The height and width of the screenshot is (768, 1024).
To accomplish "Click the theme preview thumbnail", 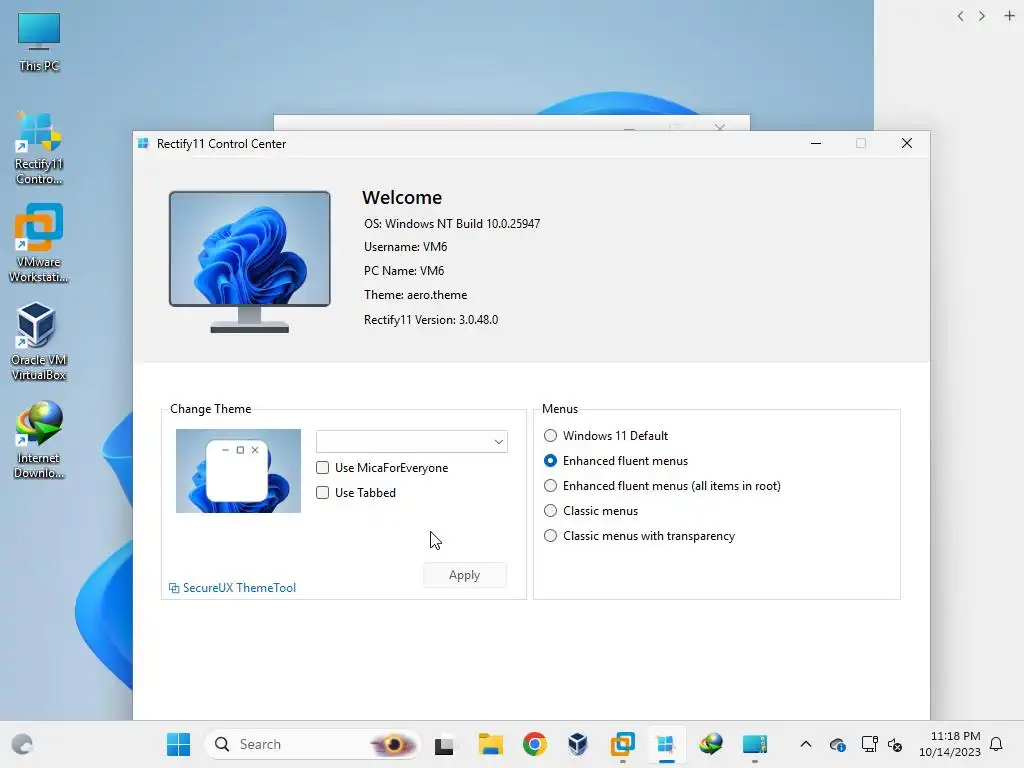I will (238, 471).
